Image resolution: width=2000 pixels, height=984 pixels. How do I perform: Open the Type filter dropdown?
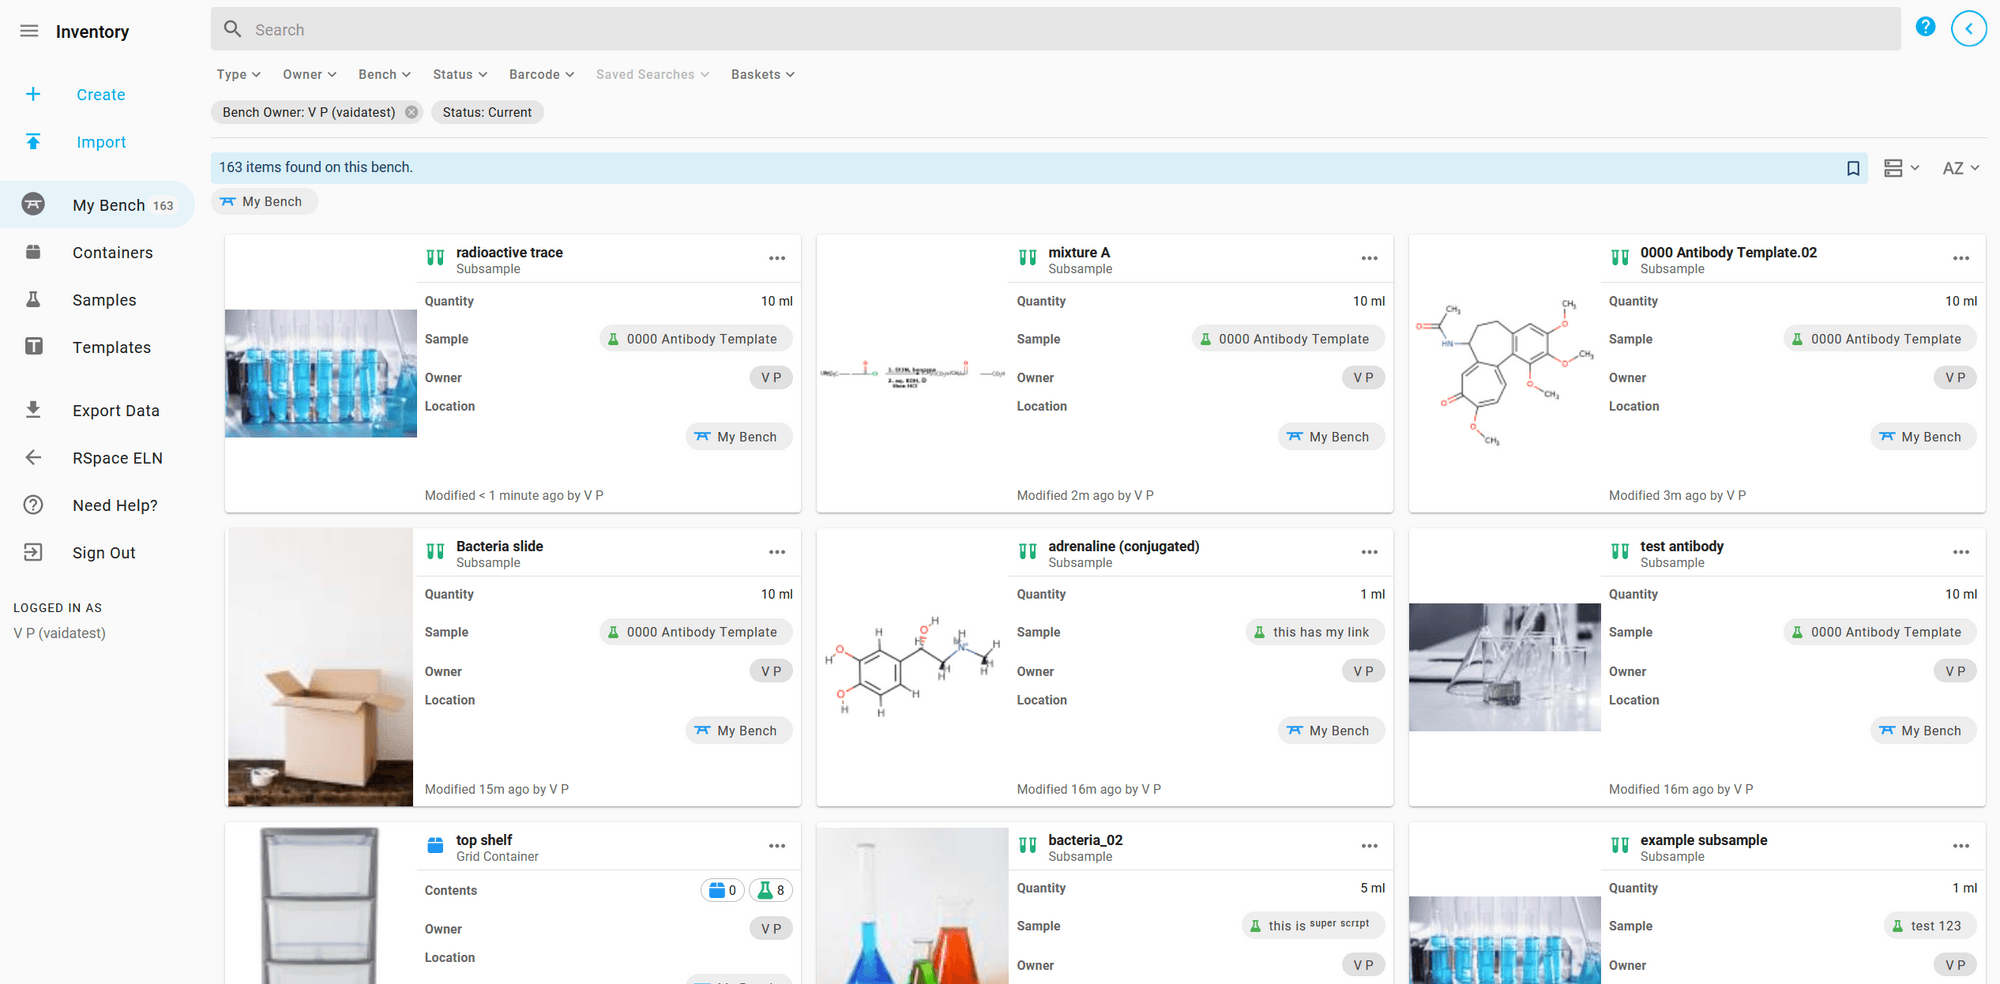(238, 74)
